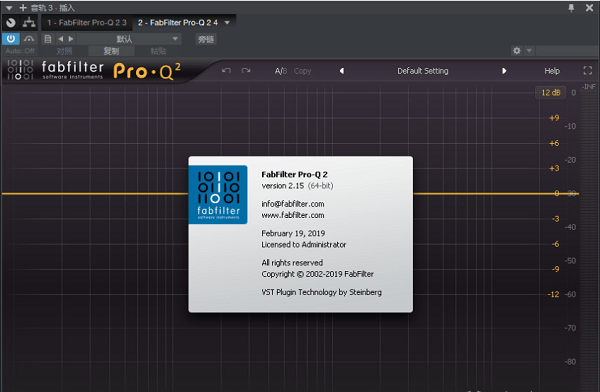Click the redo arrow in Pro-Q
Screen dimensions: 600x392
(246, 71)
